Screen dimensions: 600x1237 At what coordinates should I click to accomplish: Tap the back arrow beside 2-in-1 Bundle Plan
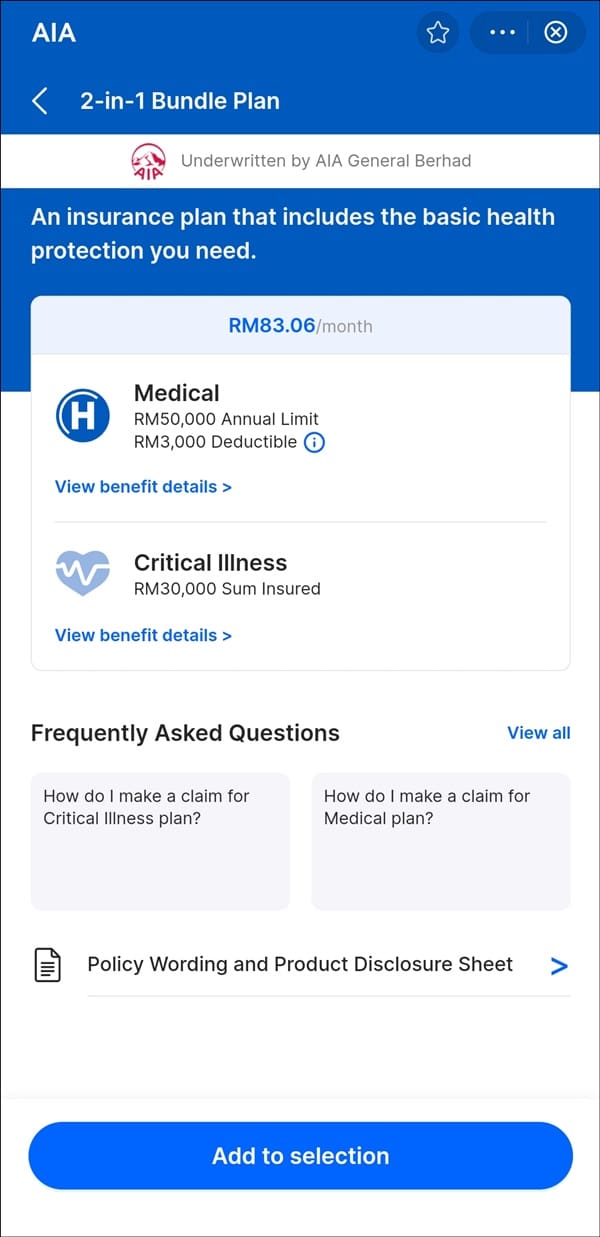(38, 101)
